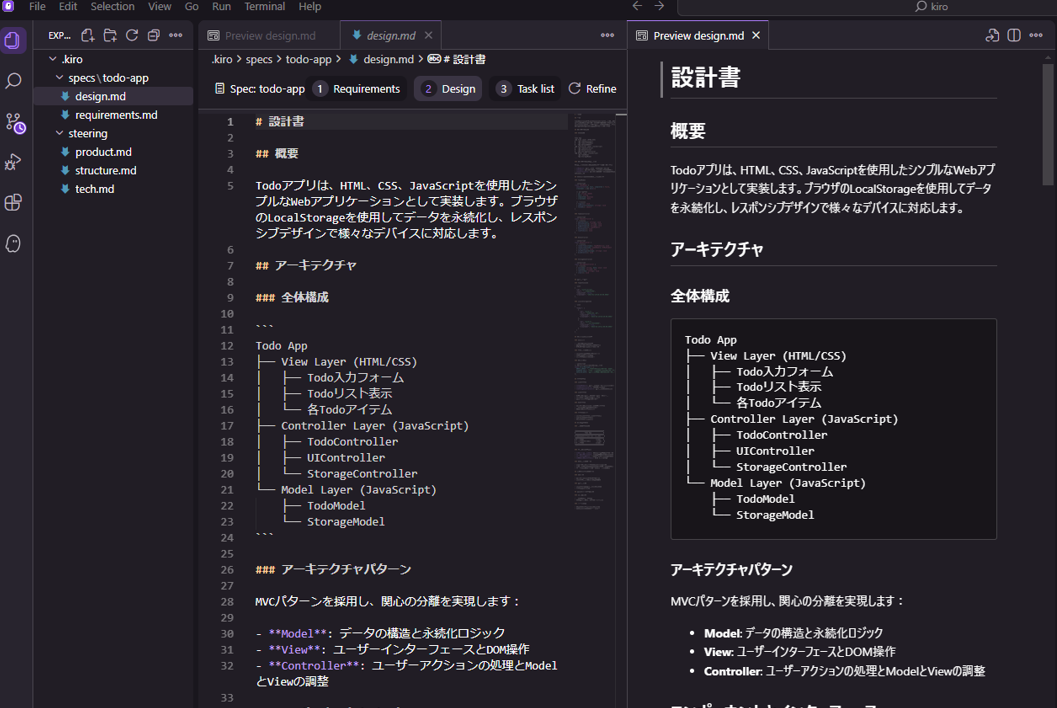Viewport: 1057px width, 708px height.
Task: Open the Run and Debug view icon
Action: coord(13,162)
